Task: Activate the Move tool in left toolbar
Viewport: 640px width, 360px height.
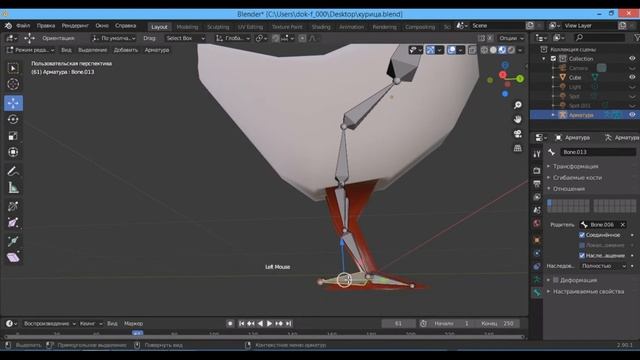Action: tap(13, 103)
